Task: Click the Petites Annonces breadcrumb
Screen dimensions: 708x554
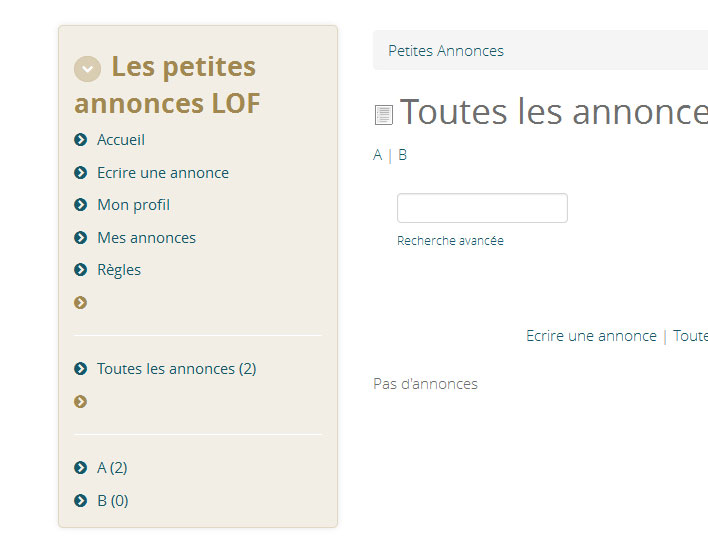Action: coord(446,51)
